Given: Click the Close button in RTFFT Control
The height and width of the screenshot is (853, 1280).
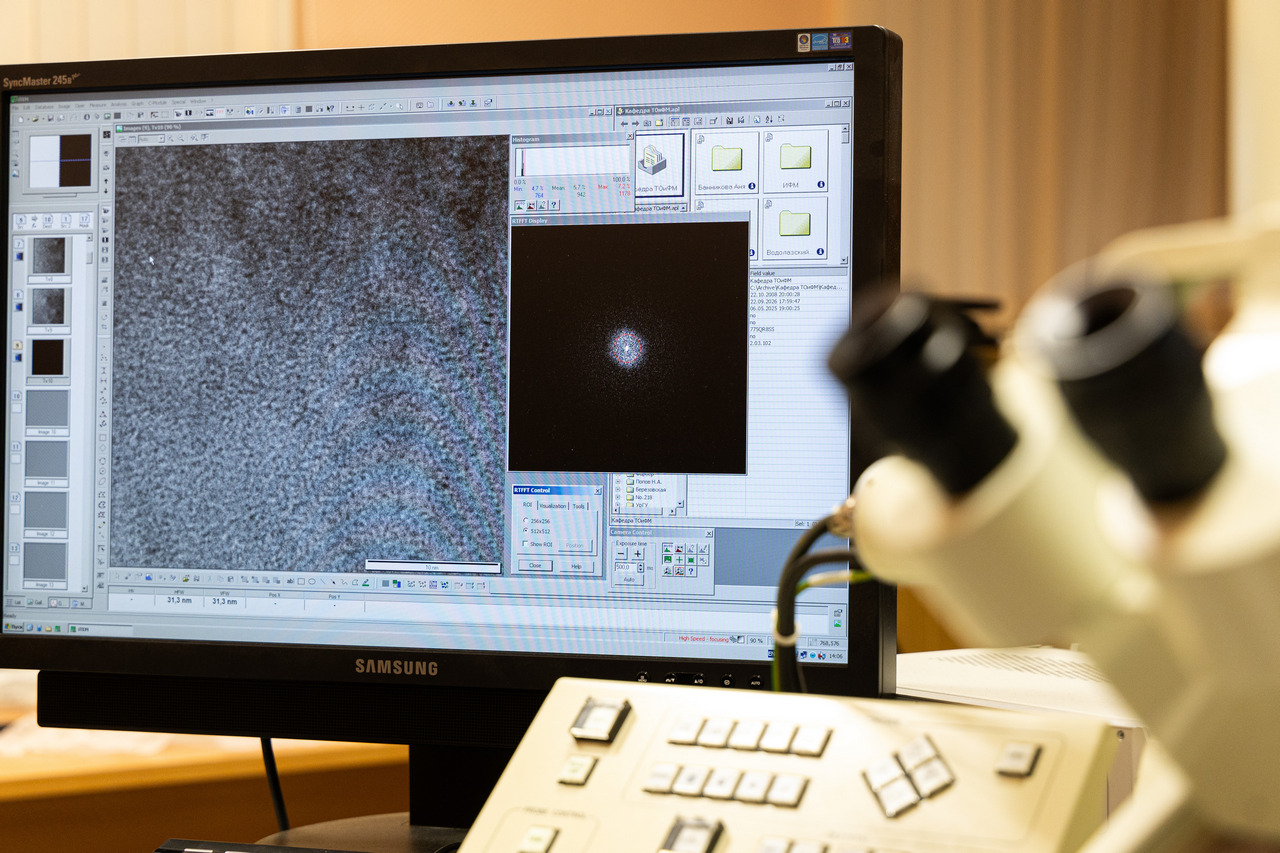Looking at the screenshot, I should tap(535, 565).
